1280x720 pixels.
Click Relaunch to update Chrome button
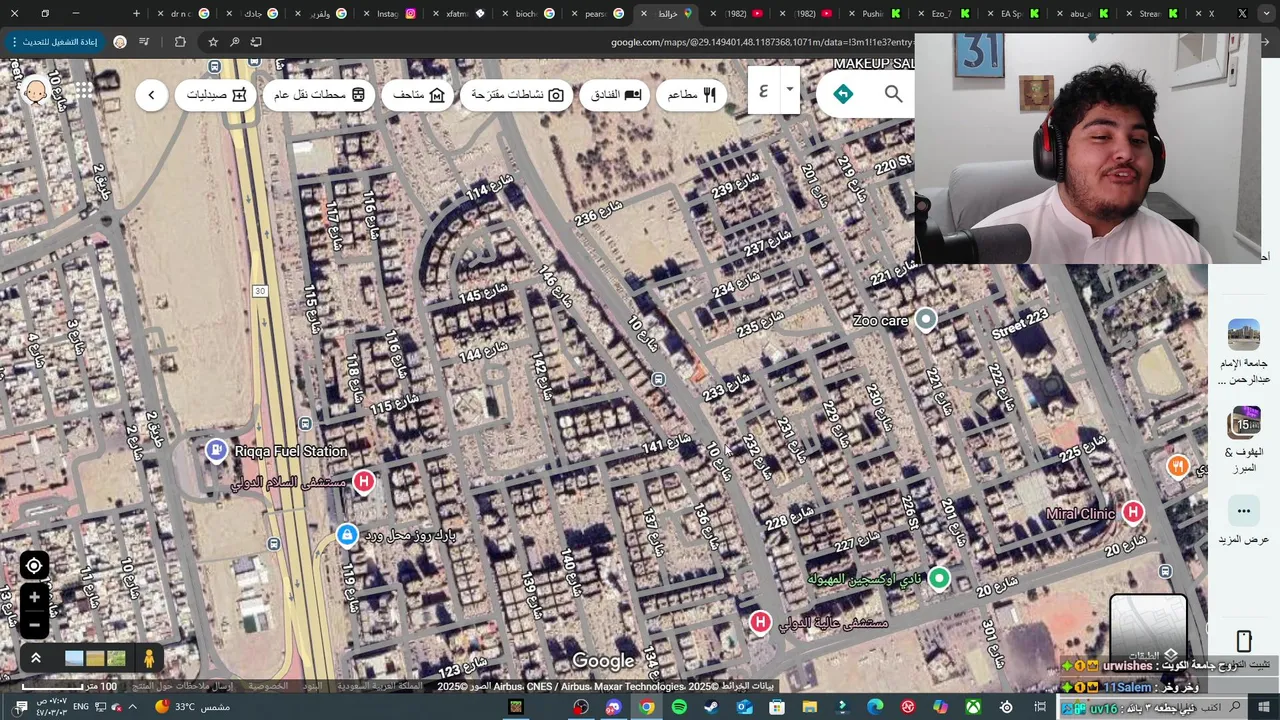[x=55, y=42]
